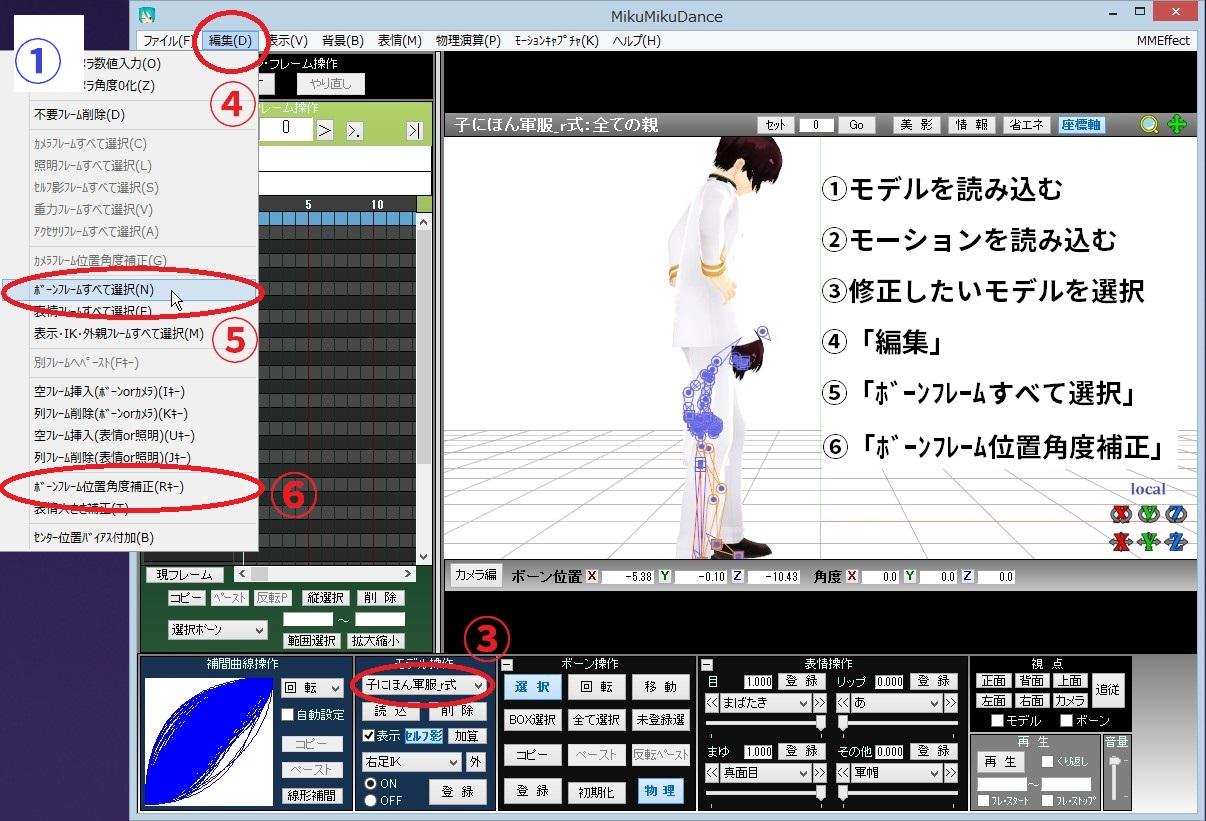The height and width of the screenshot is (821, 1206).
Task: Click the magnifier zoom icon in viewport
Action: [1149, 125]
